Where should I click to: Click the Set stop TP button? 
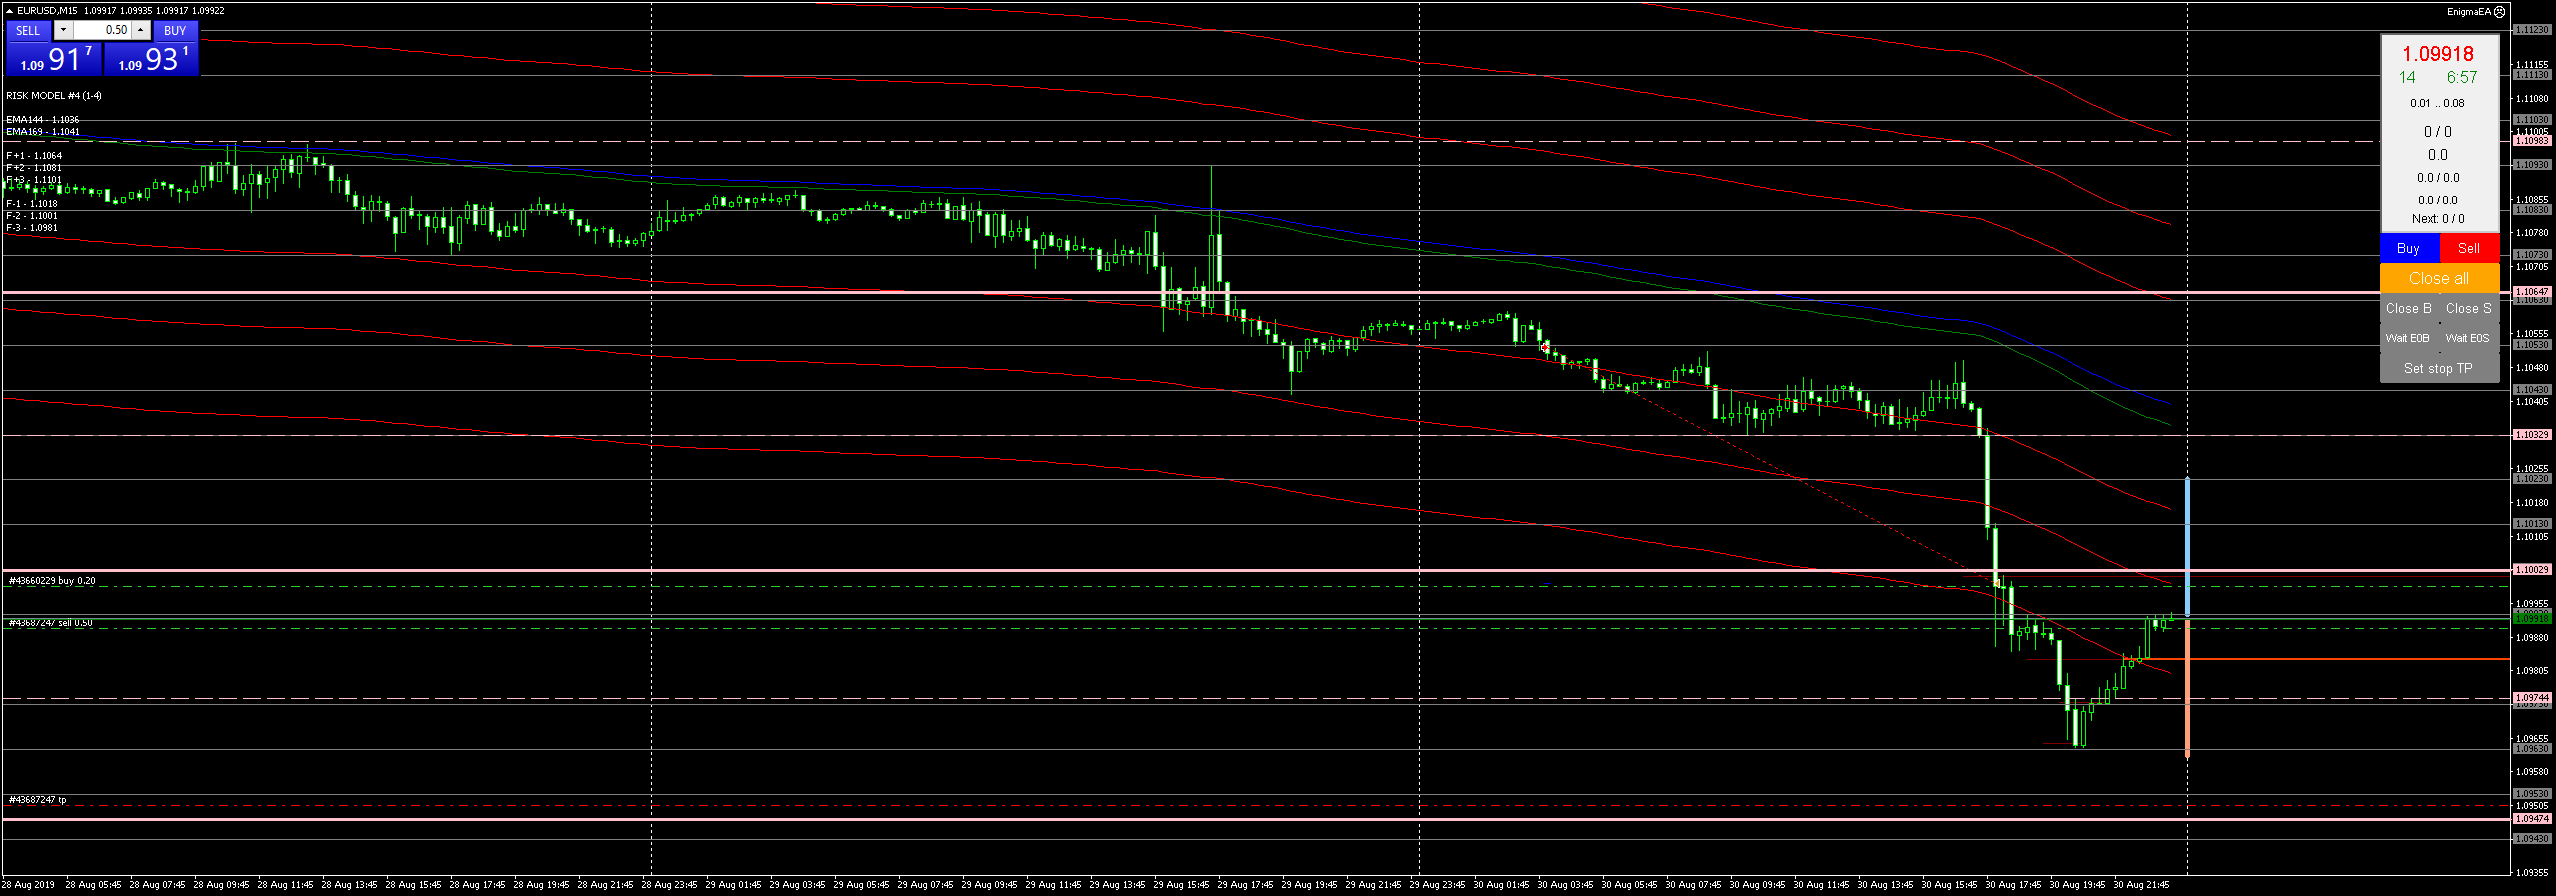click(x=2439, y=368)
